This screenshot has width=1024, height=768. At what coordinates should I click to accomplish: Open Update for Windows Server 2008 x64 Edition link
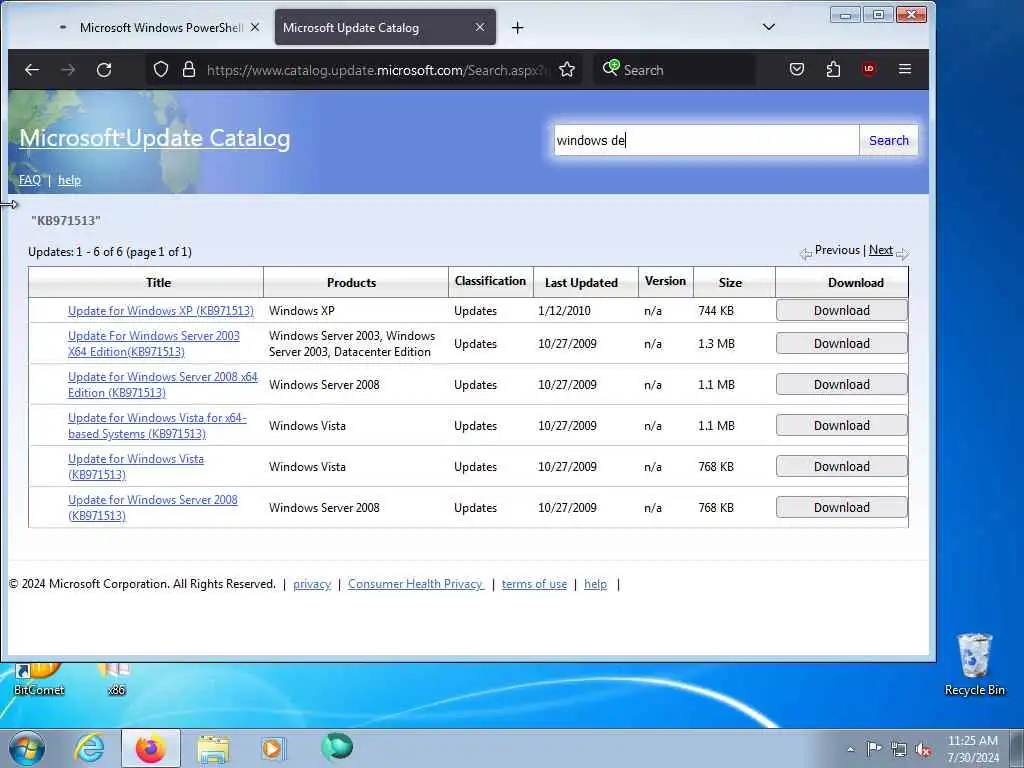pyautogui.click(x=163, y=385)
